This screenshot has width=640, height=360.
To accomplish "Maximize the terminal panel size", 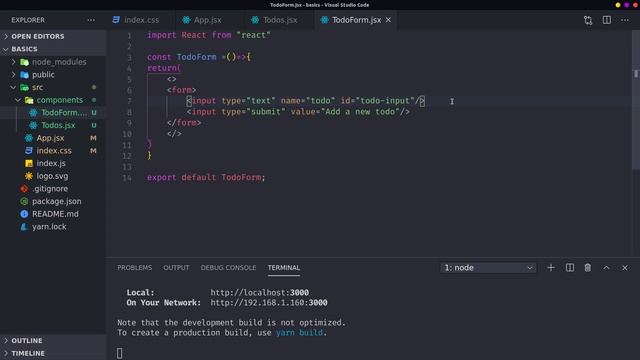I will coord(607,268).
